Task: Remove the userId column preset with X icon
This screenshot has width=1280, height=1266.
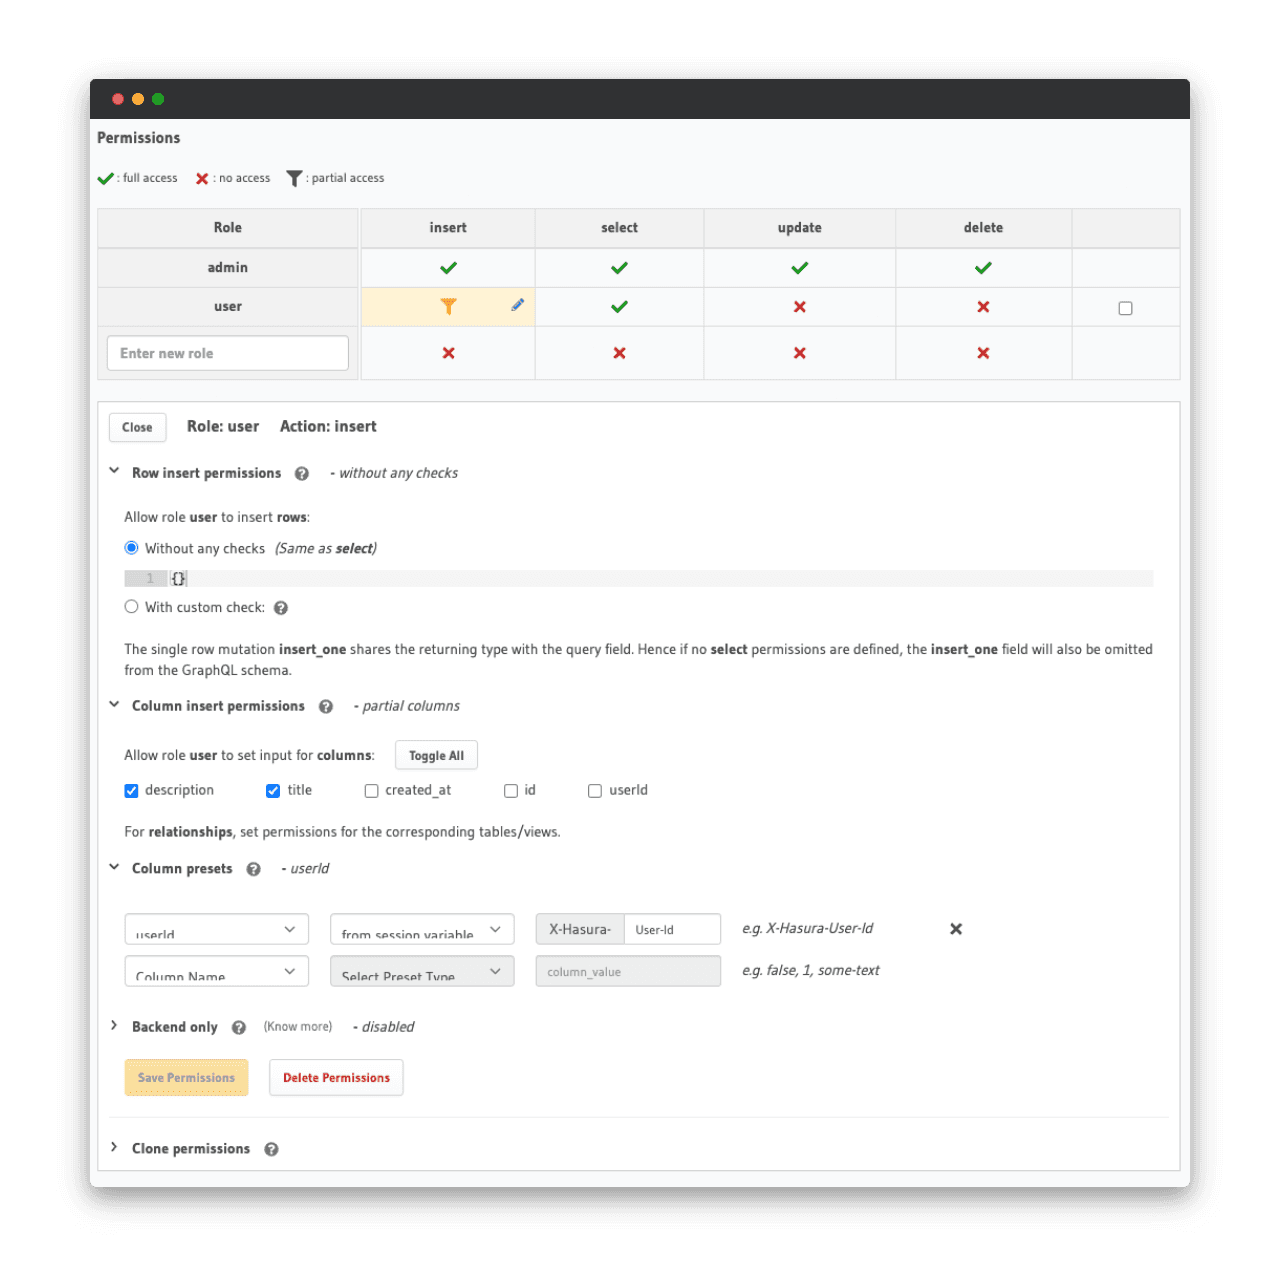Action: [x=956, y=929]
